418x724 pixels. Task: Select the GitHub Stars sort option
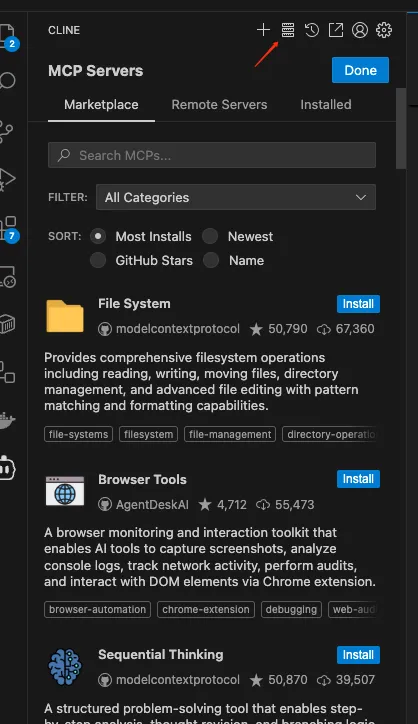tap(97, 260)
